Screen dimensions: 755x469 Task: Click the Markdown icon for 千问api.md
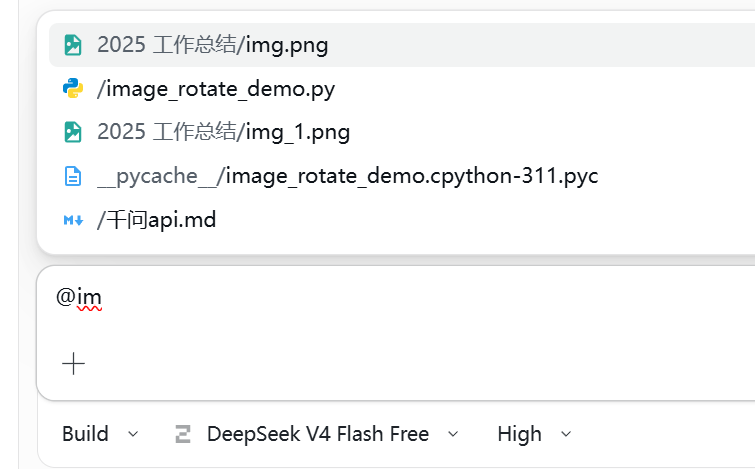coord(73,221)
